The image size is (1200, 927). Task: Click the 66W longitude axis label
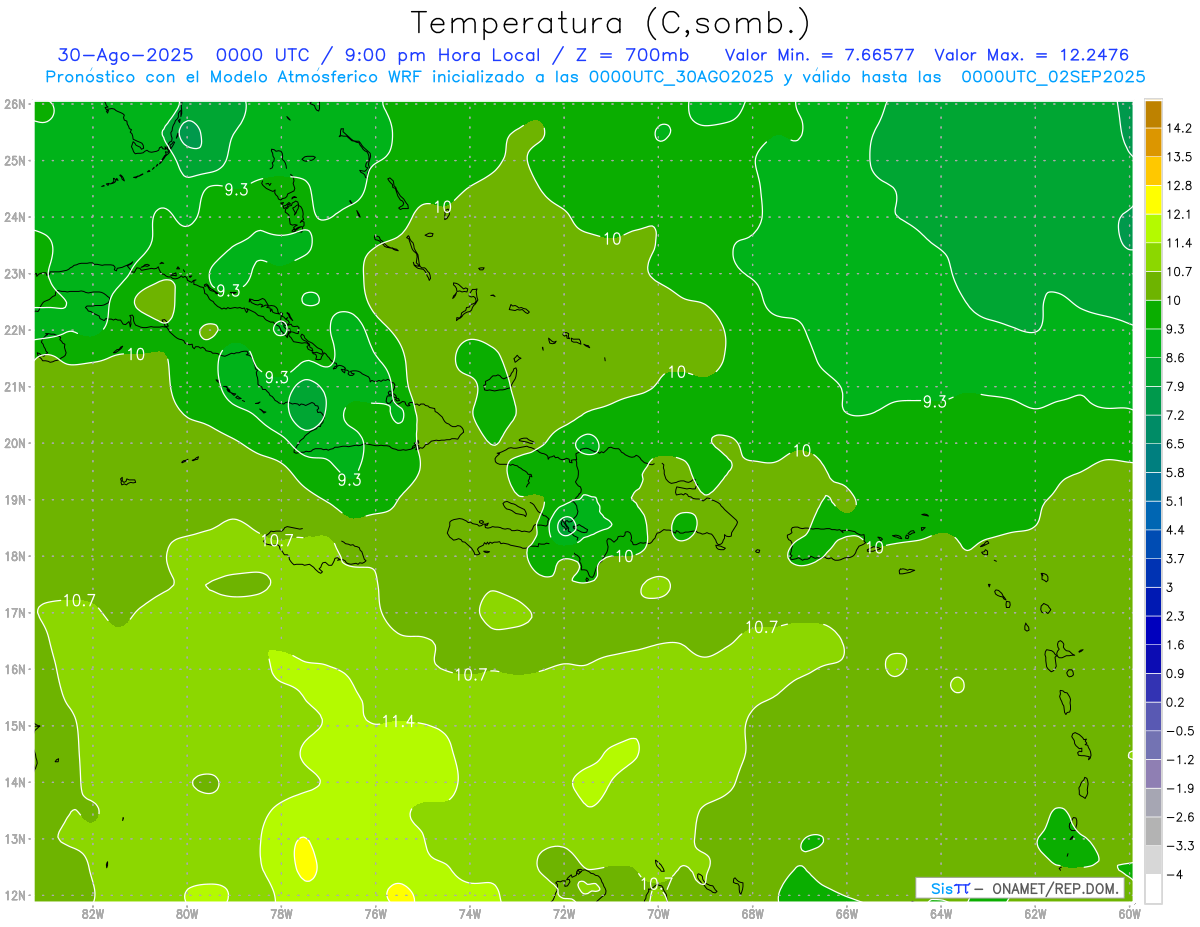tap(847, 913)
